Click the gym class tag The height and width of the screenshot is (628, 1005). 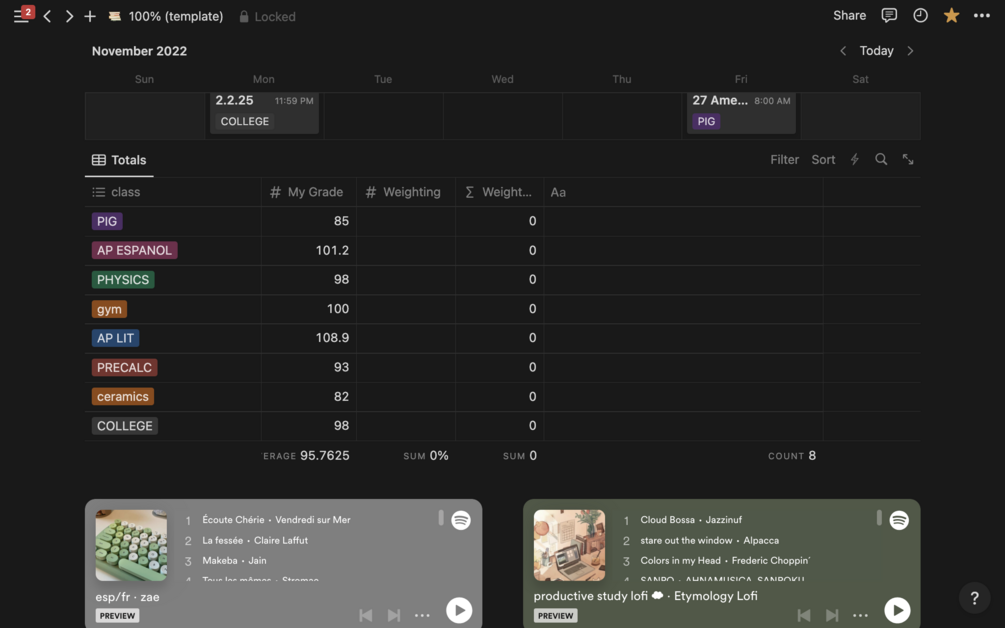point(109,310)
